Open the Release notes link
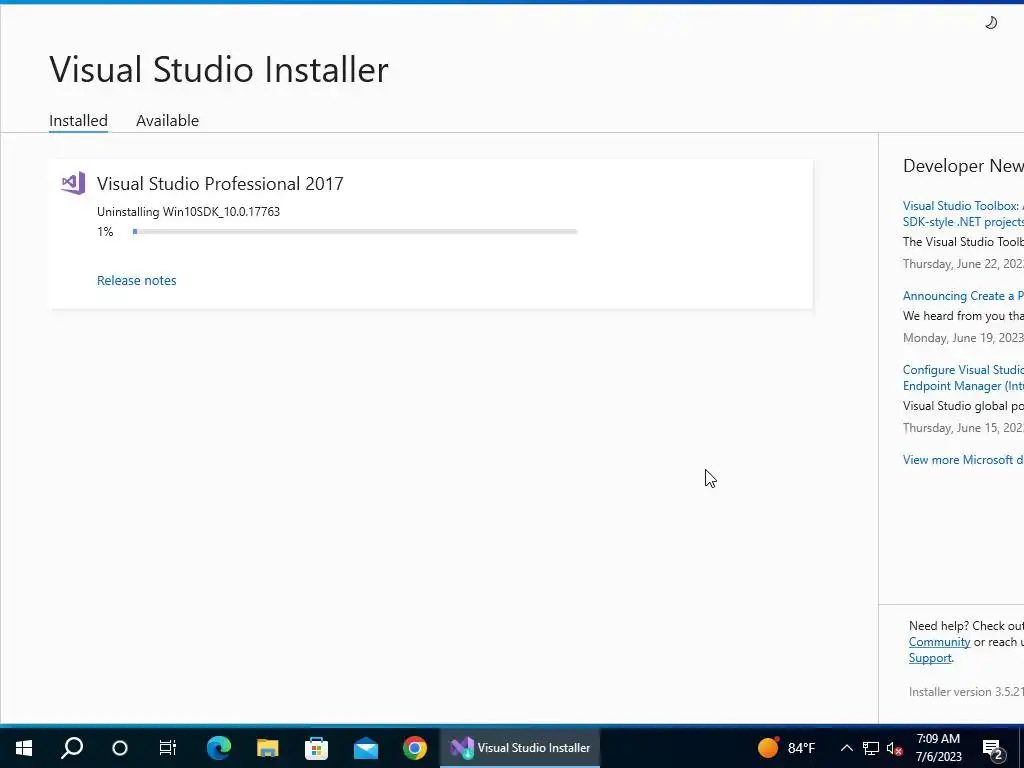This screenshot has width=1024, height=768. point(136,280)
